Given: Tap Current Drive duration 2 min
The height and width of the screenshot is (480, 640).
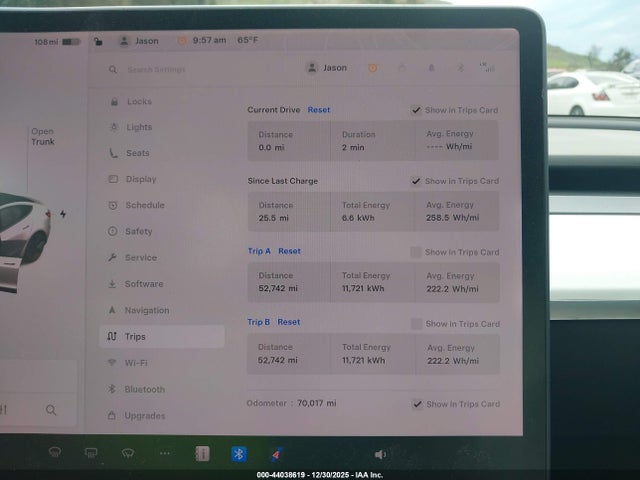Looking at the screenshot, I should pyautogui.click(x=353, y=147).
